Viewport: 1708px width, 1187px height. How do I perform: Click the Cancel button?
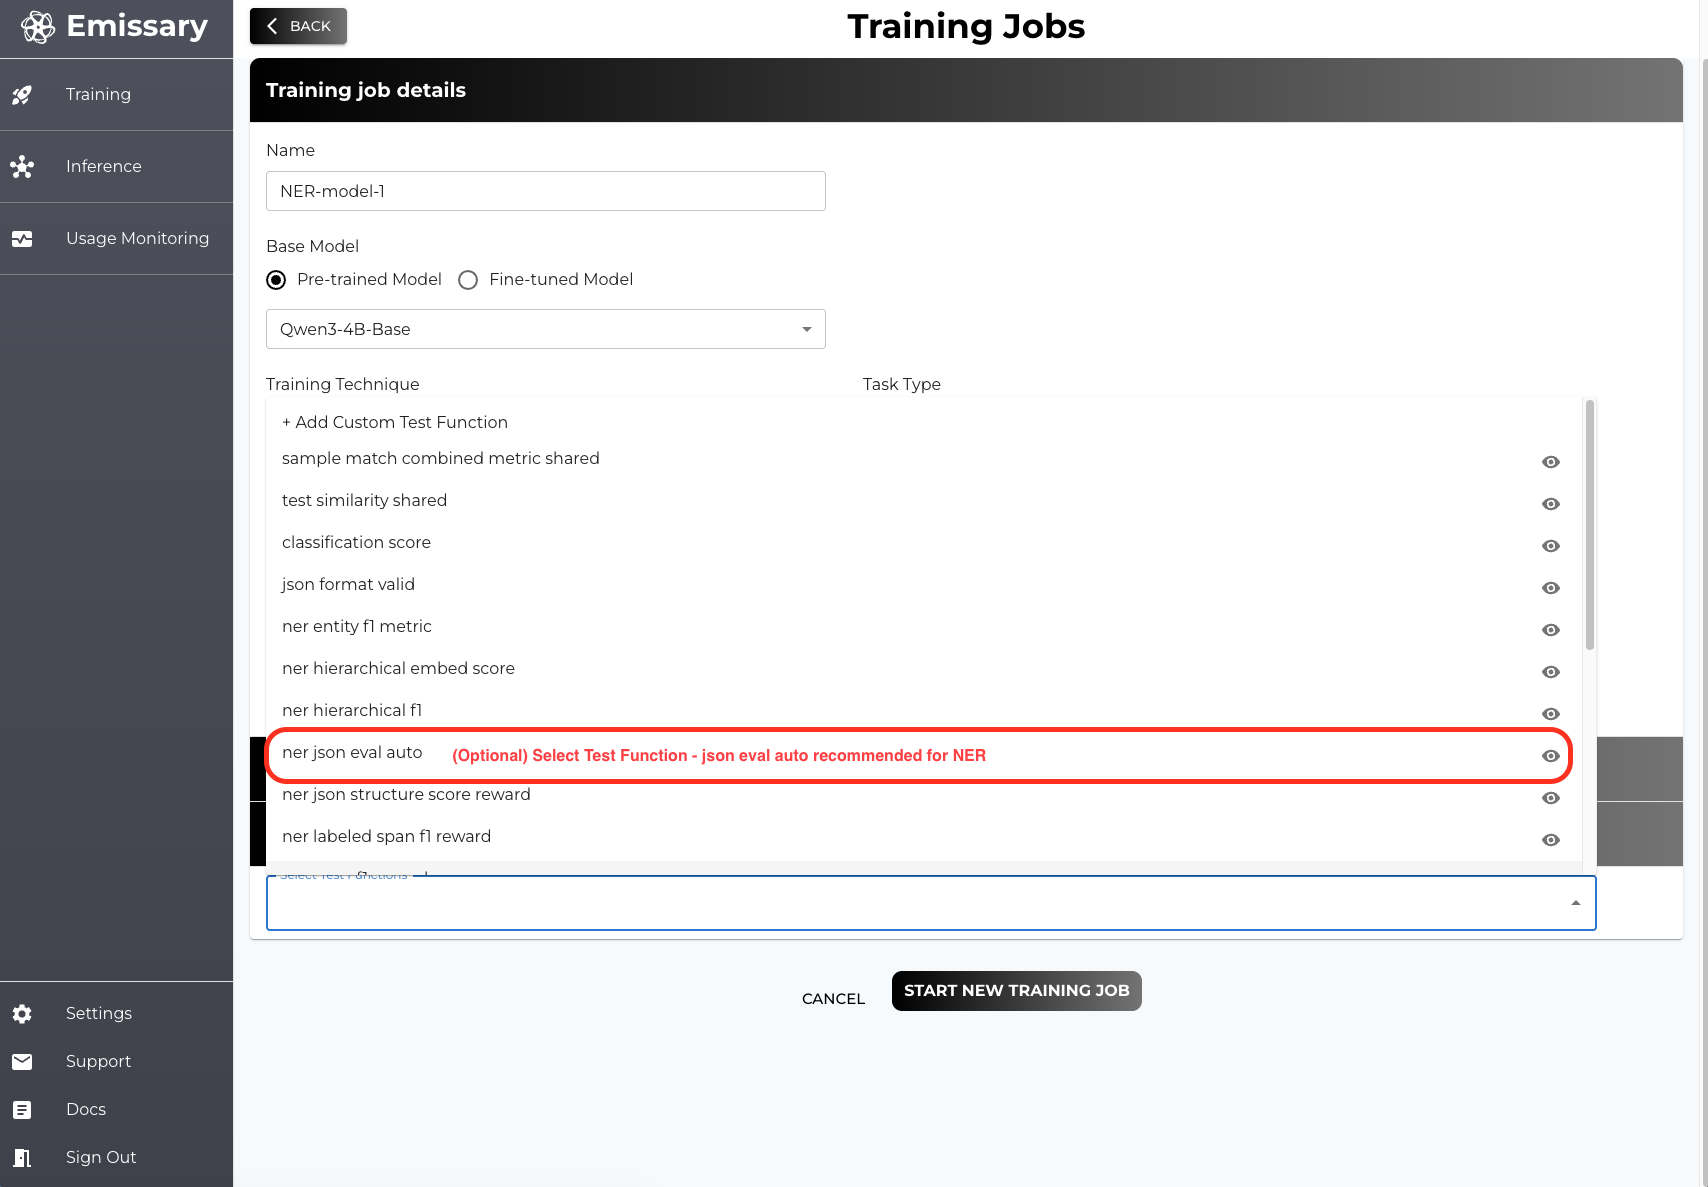(833, 999)
